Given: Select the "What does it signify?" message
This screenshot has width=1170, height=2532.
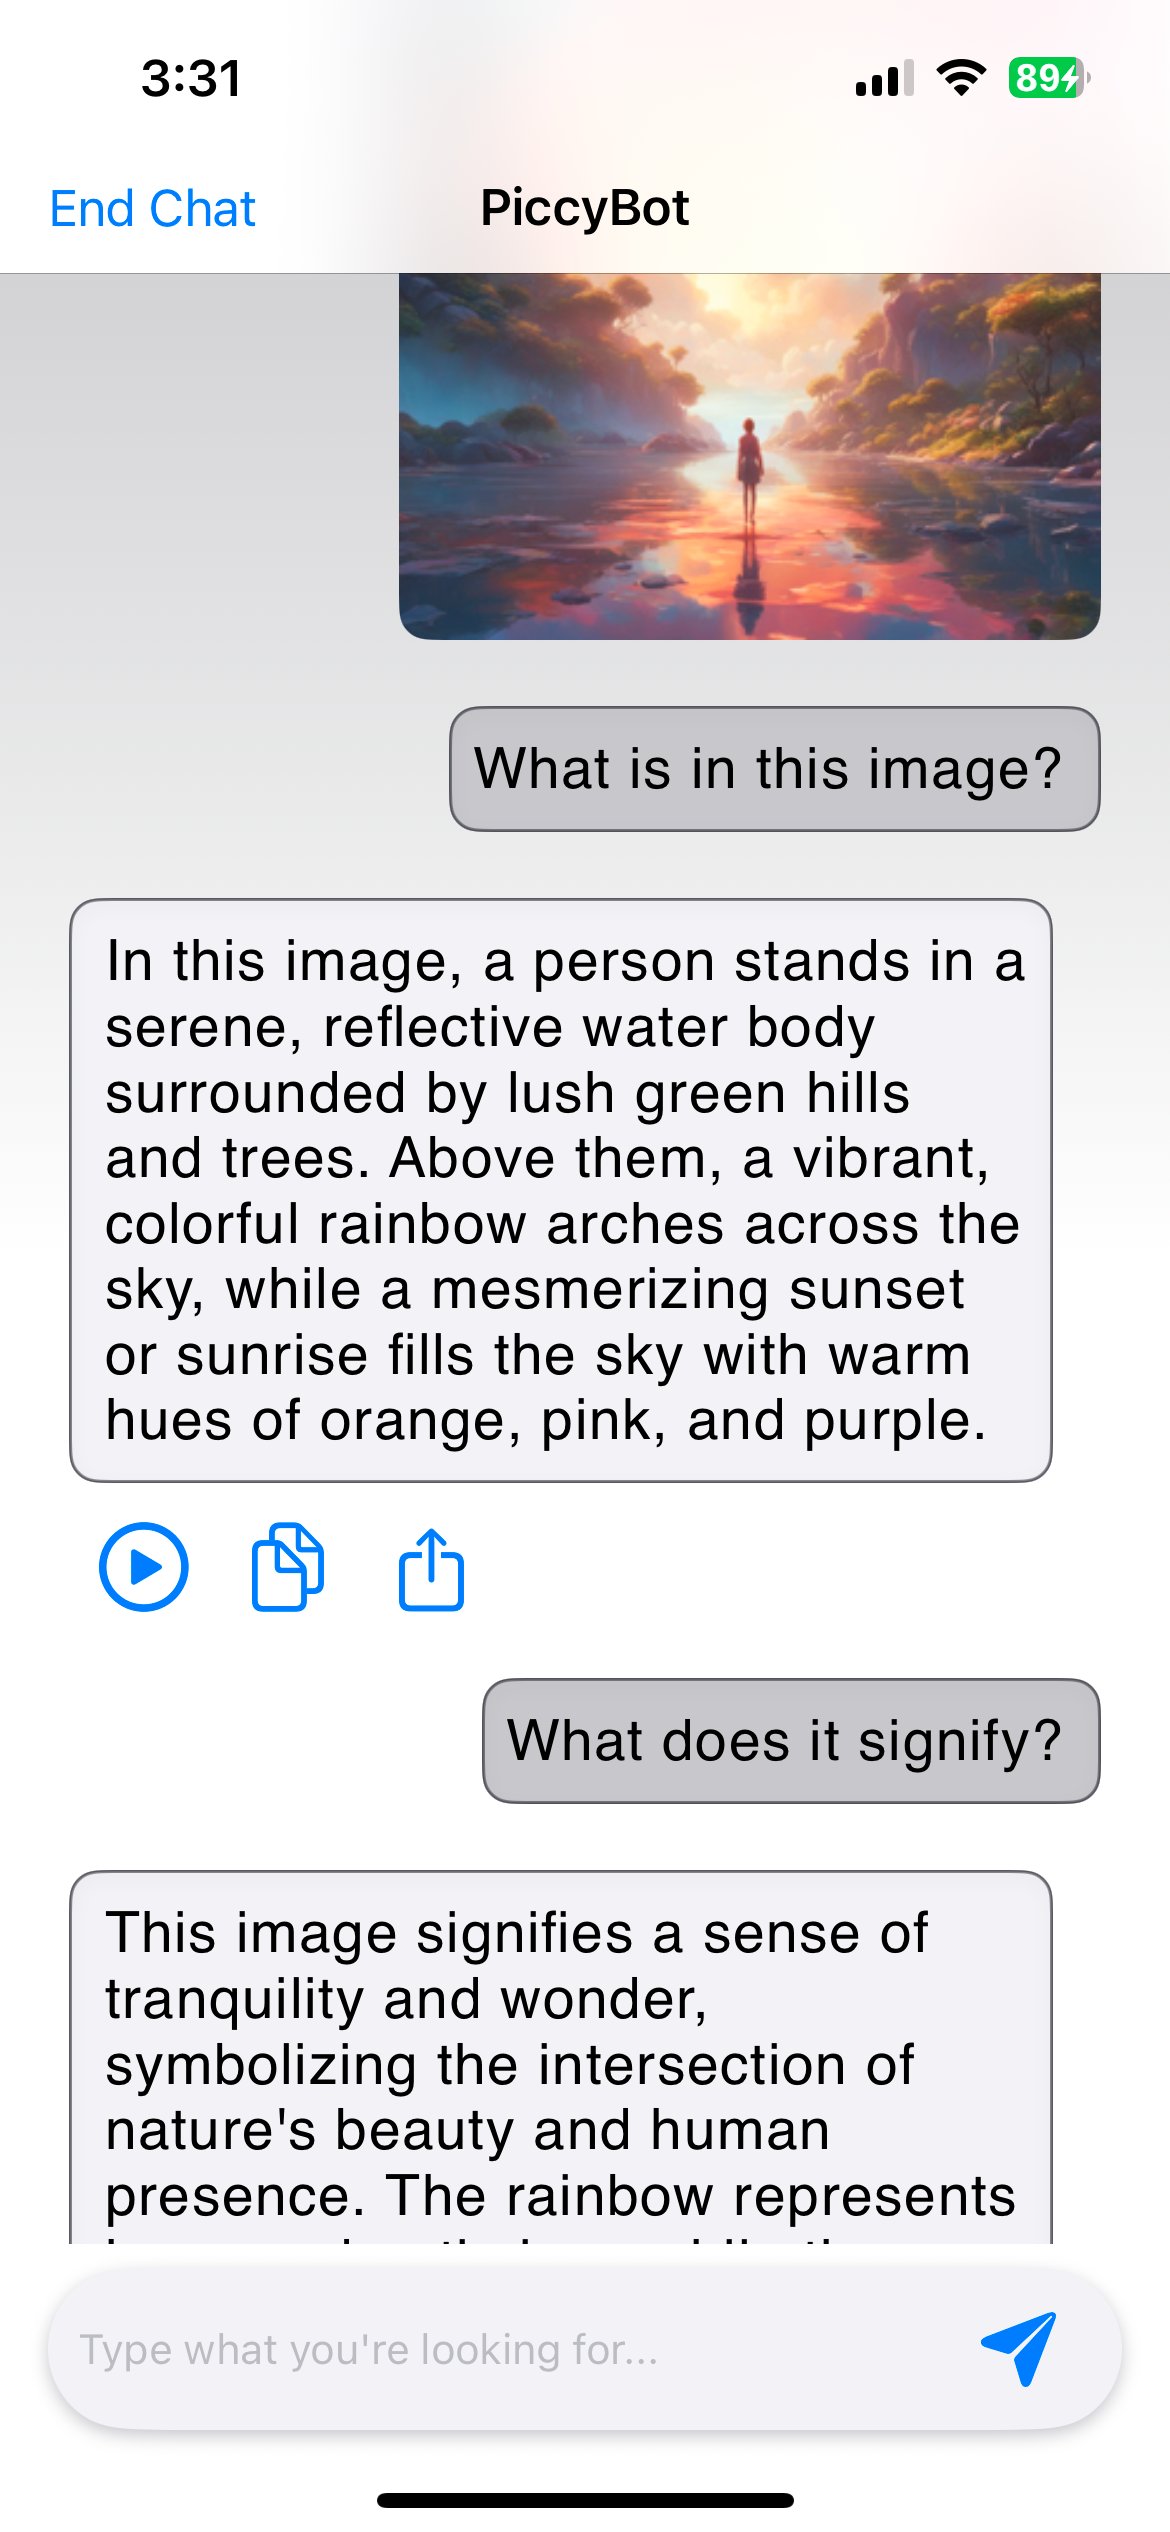Looking at the screenshot, I should [791, 1741].
